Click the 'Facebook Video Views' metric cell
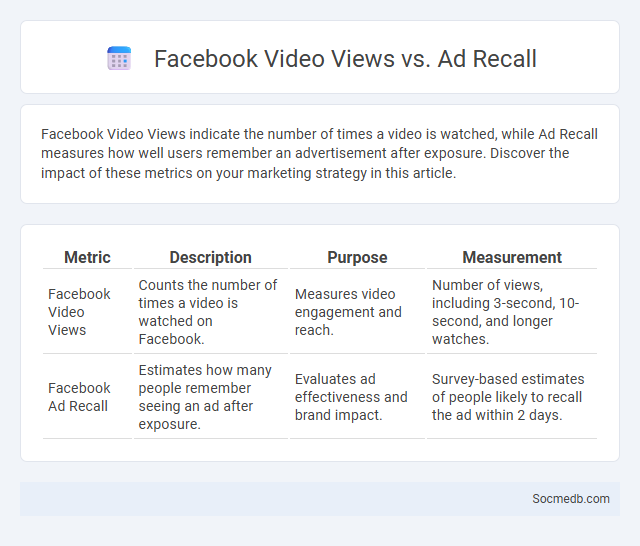Viewport: 640px width, 546px height. point(87,312)
